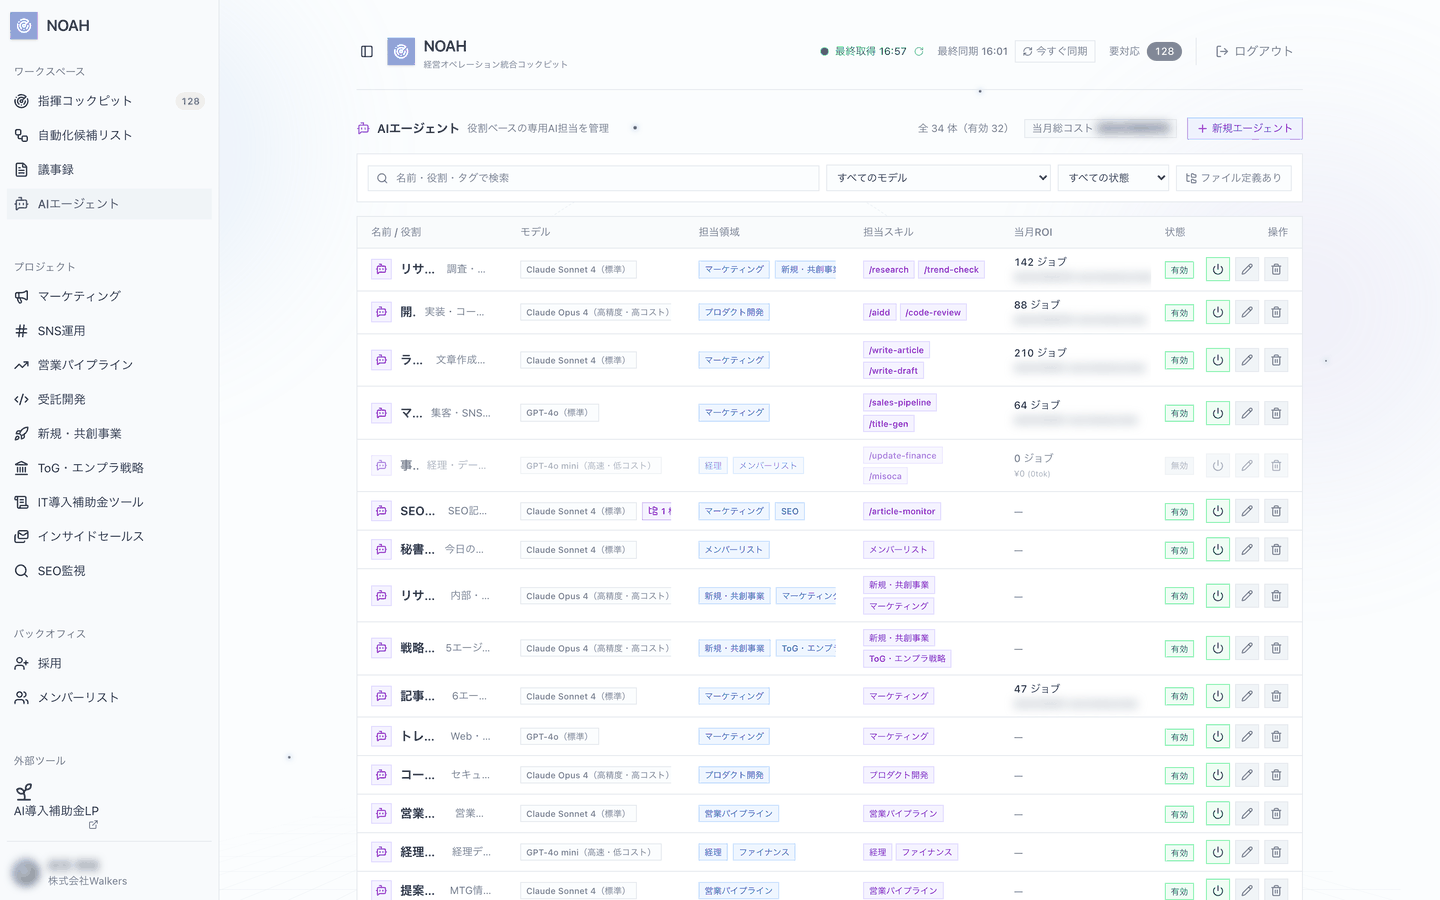Enable the disabled 事... accounting agent power toggle
This screenshot has height=900, width=1440.
pyautogui.click(x=1217, y=465)
